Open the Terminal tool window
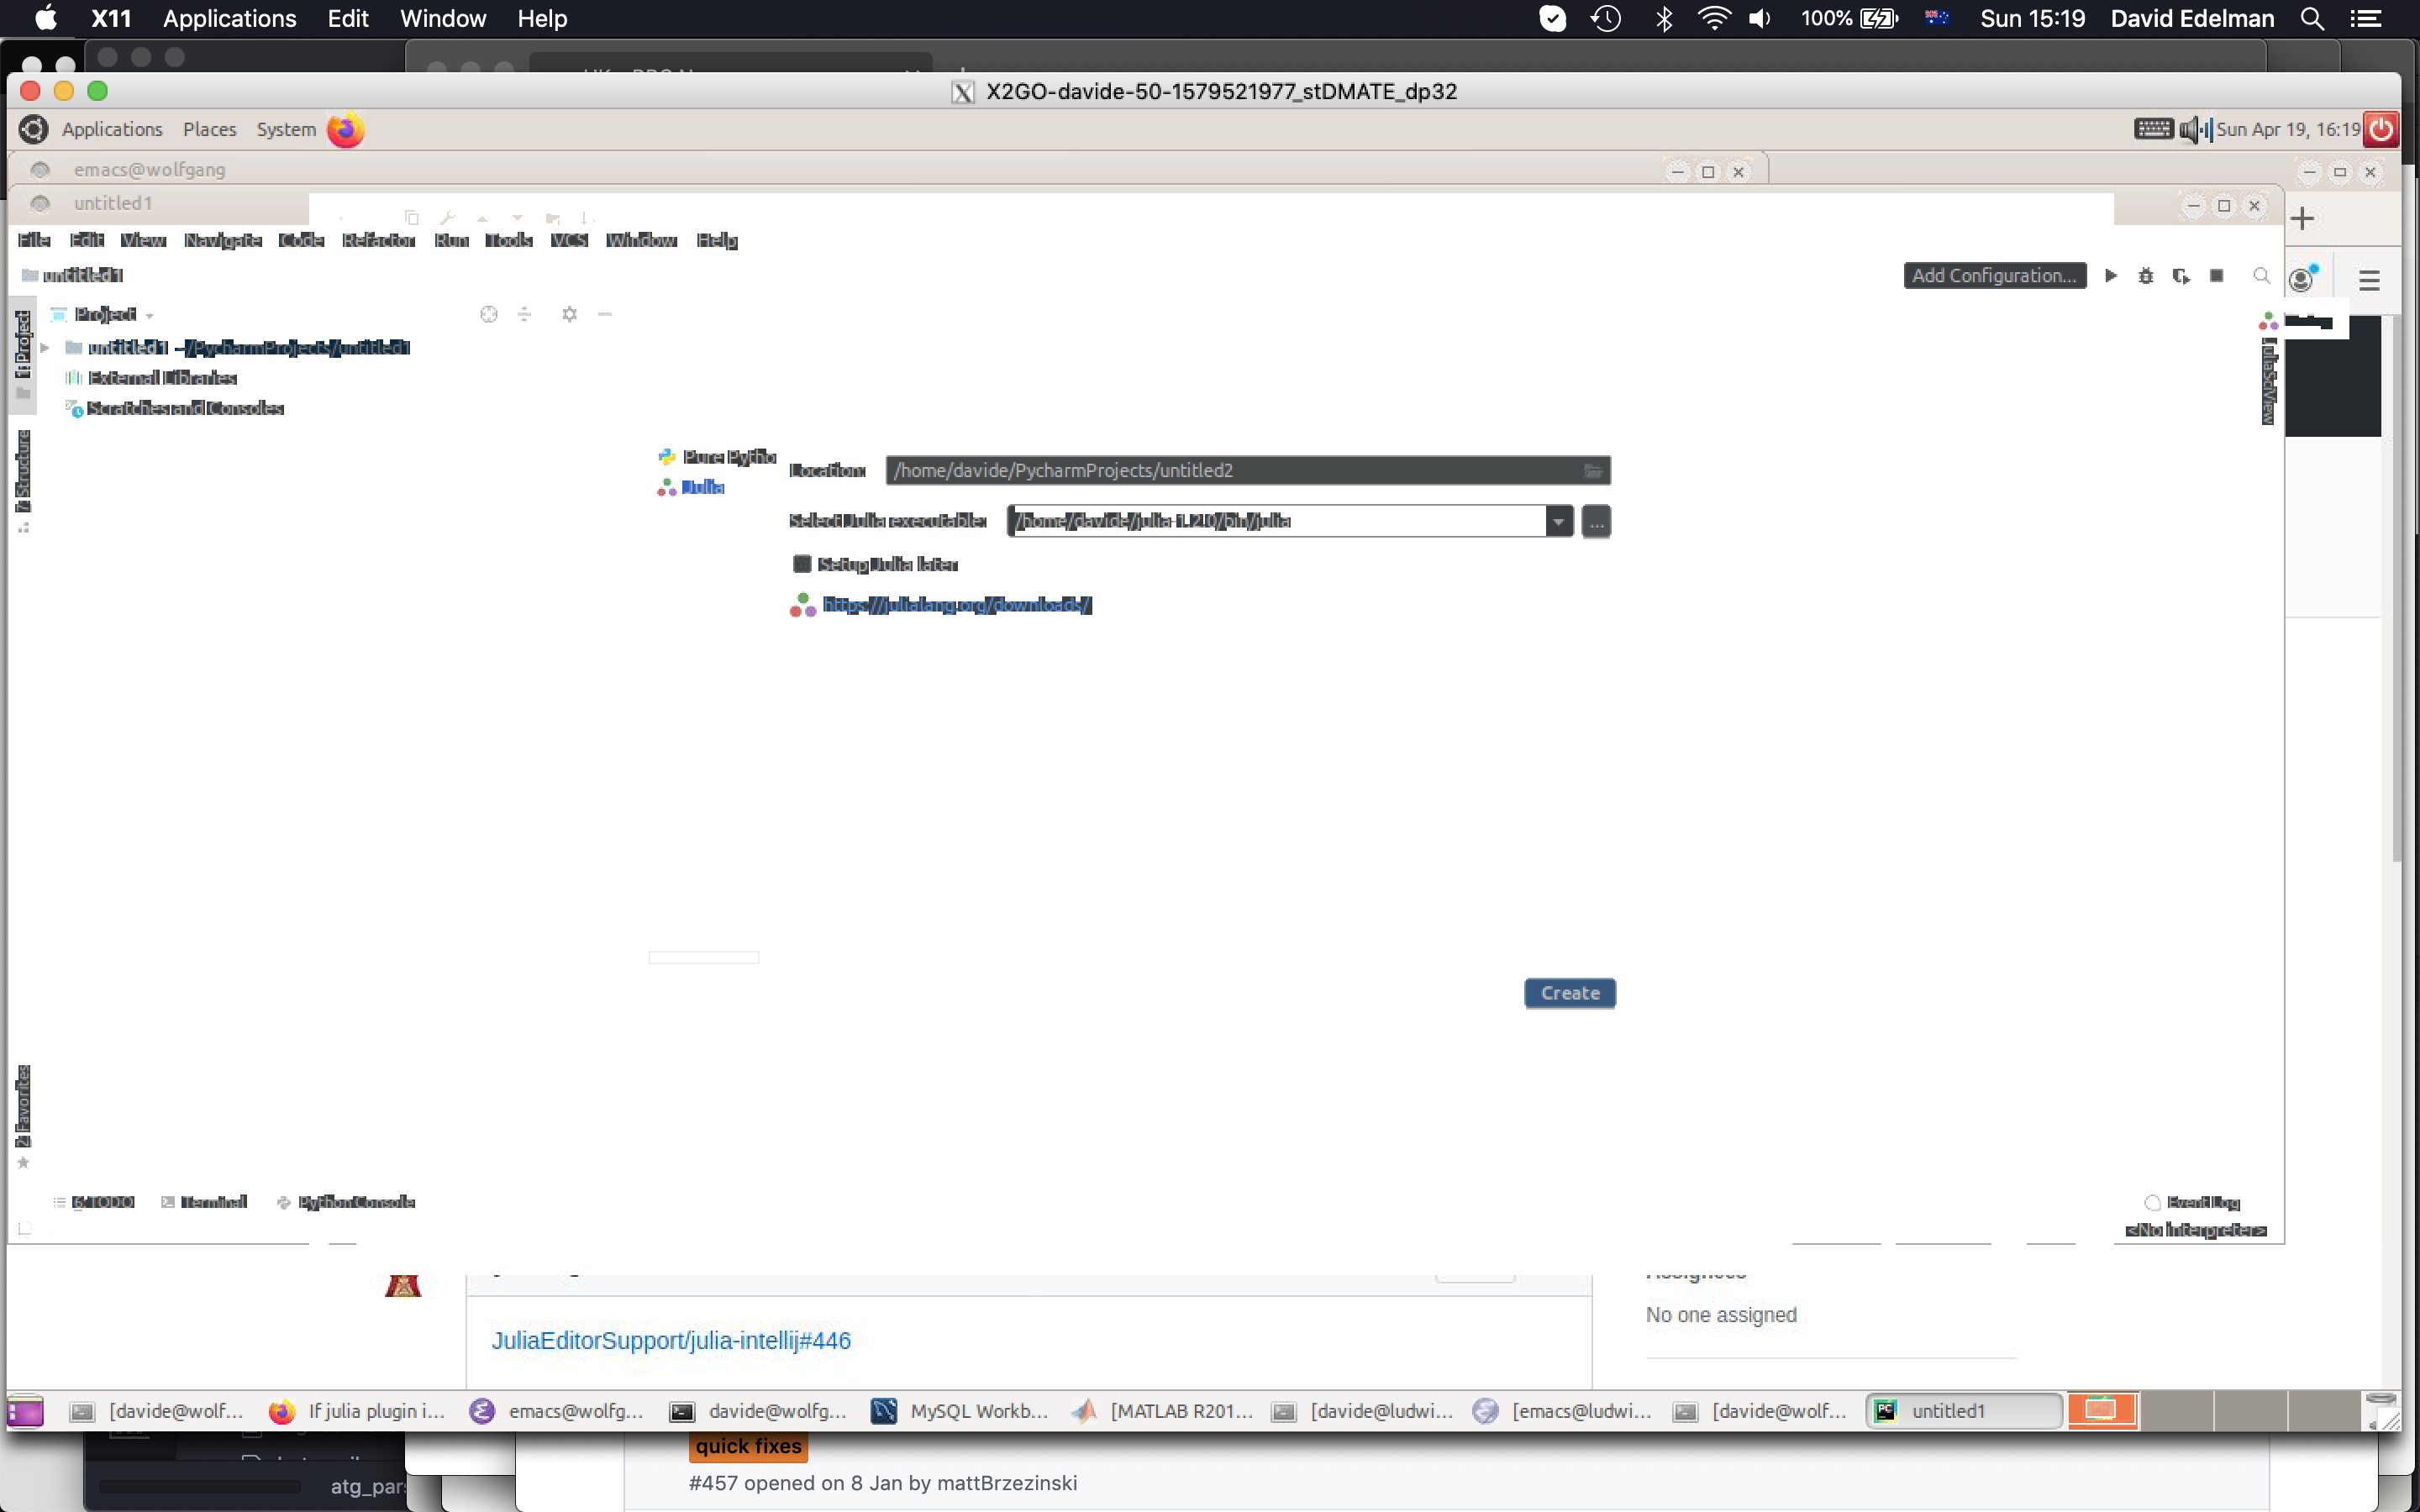The width and height of the screenshot is (2420, 1512). (212, 1202)
